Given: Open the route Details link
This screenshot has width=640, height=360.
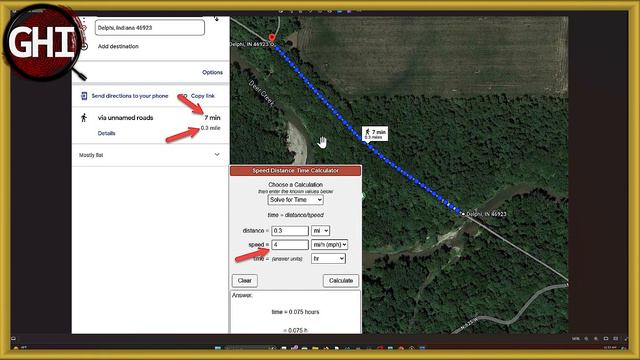Looking at the screenshot, I should [x=107, y=133].
